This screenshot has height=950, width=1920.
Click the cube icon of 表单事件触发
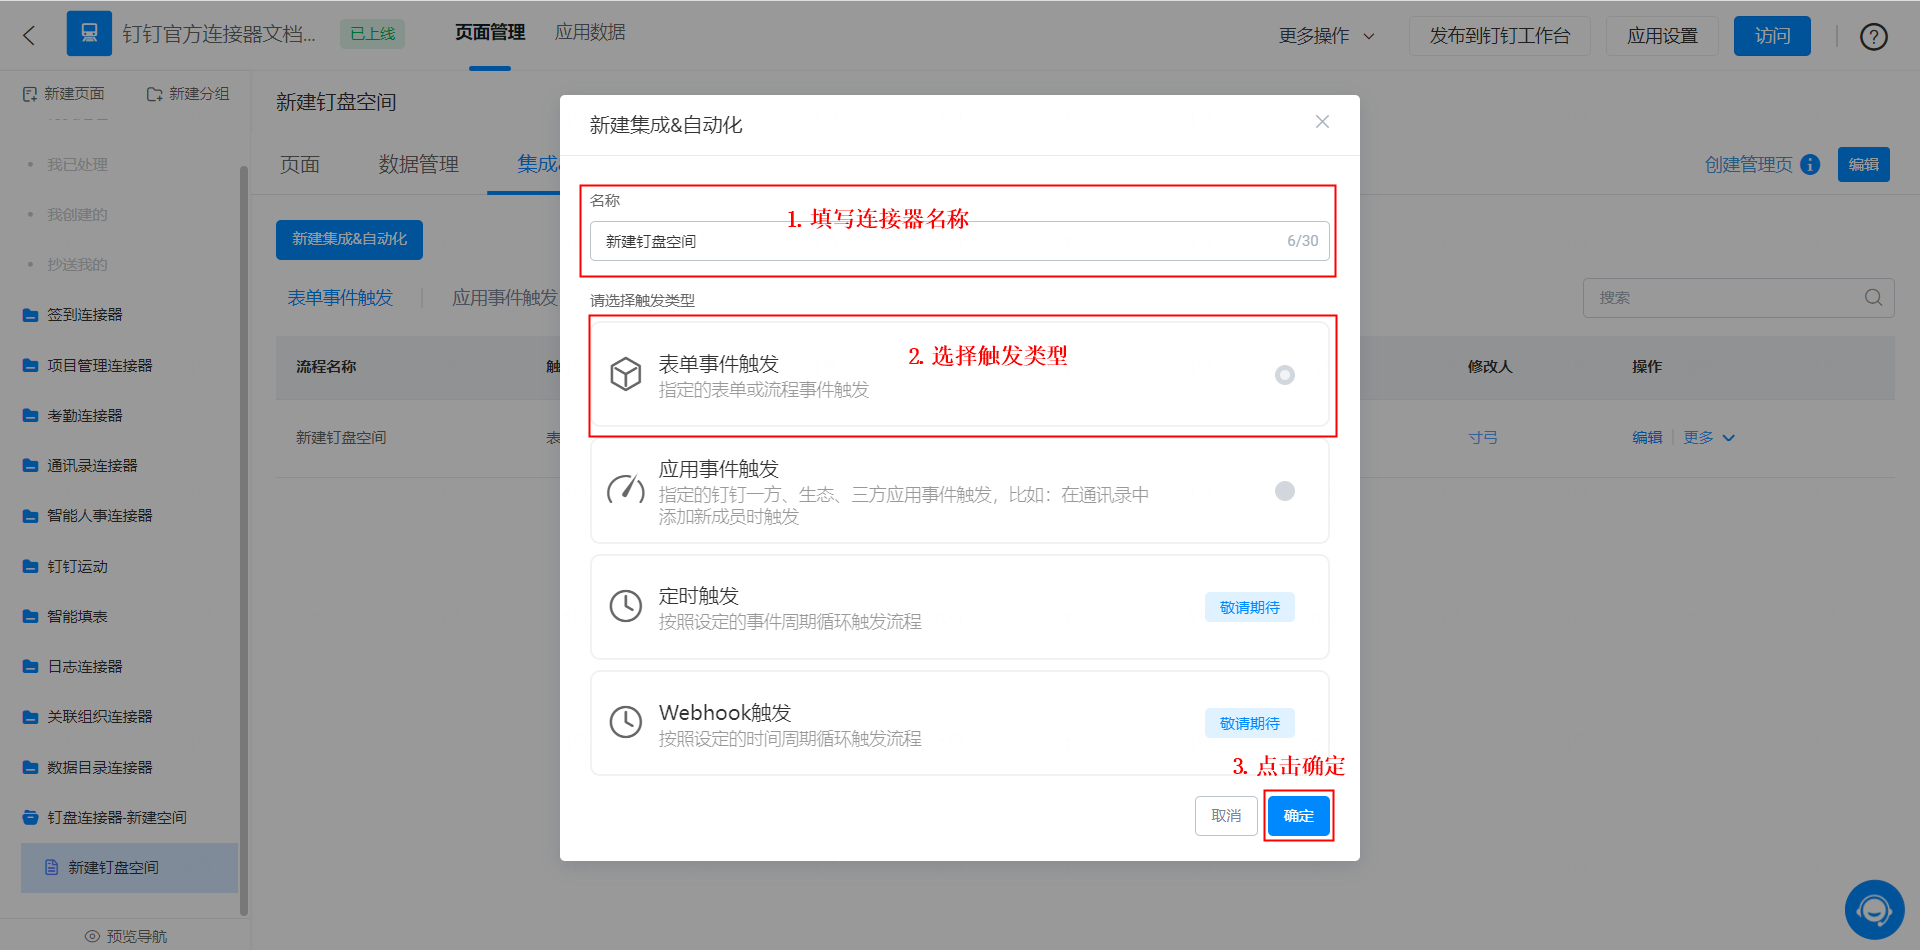click(626, 374)
